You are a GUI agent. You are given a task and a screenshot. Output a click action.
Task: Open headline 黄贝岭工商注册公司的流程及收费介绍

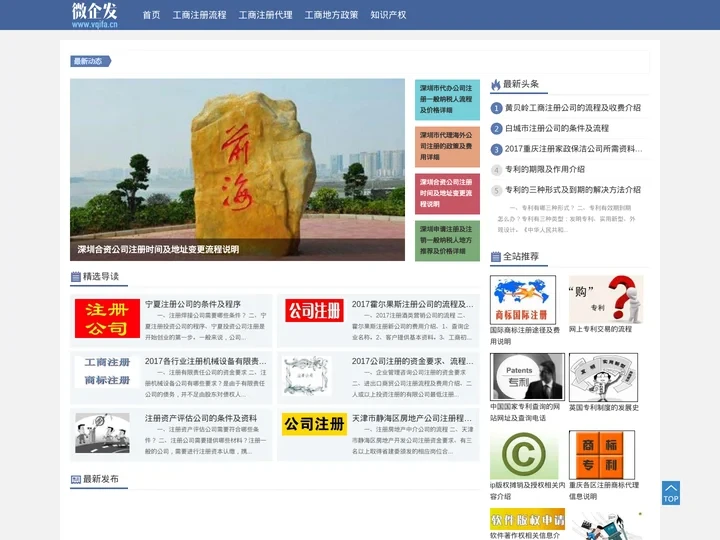click(x=573, y=108)
